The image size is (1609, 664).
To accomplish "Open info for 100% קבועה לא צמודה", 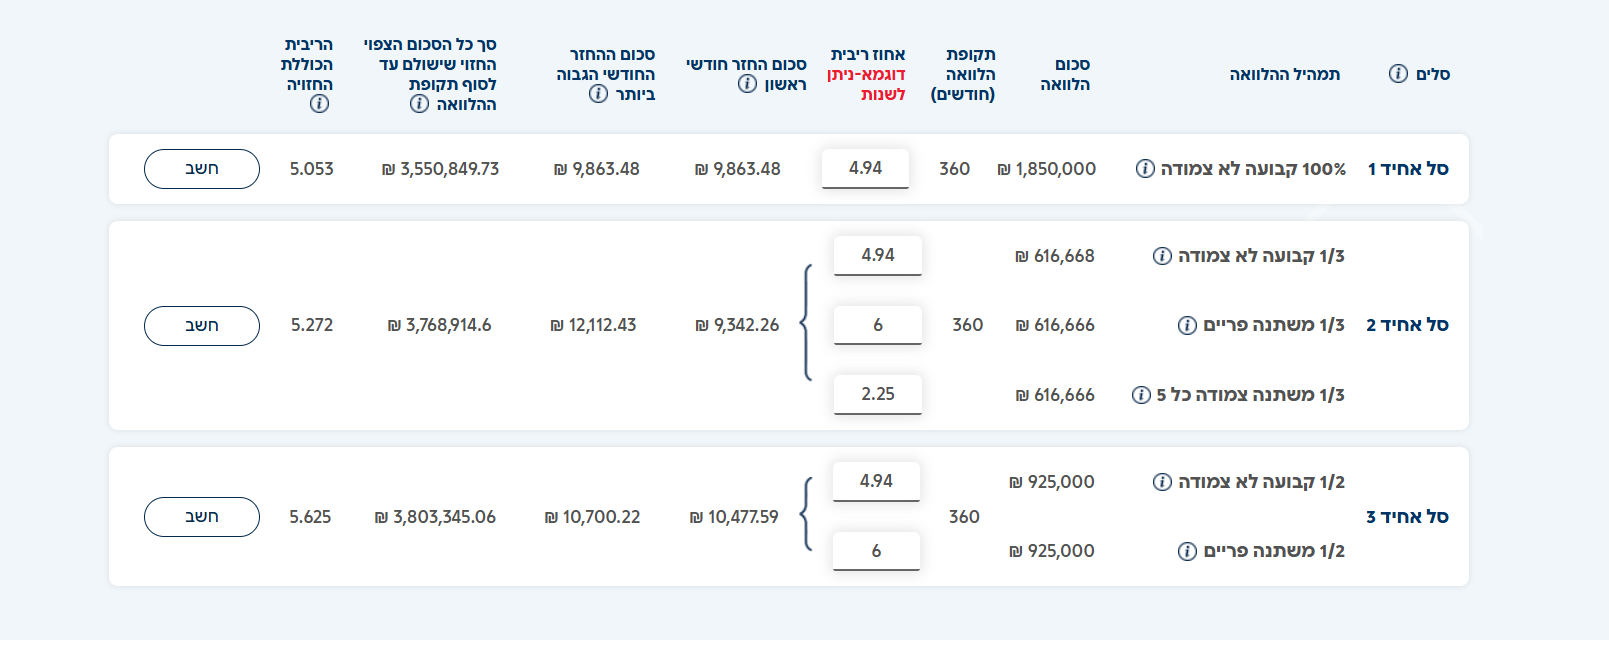I will pos(1145,169).
